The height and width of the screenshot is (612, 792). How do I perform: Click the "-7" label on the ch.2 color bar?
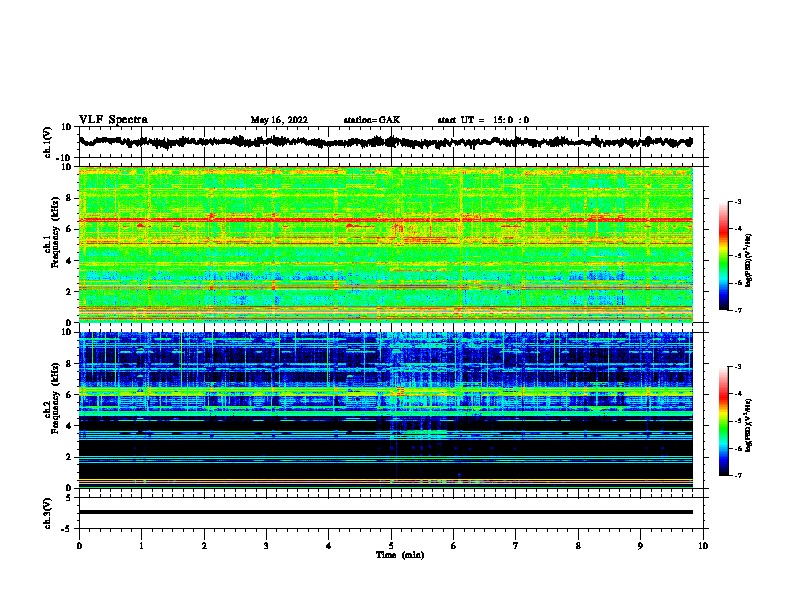[738, 476]
